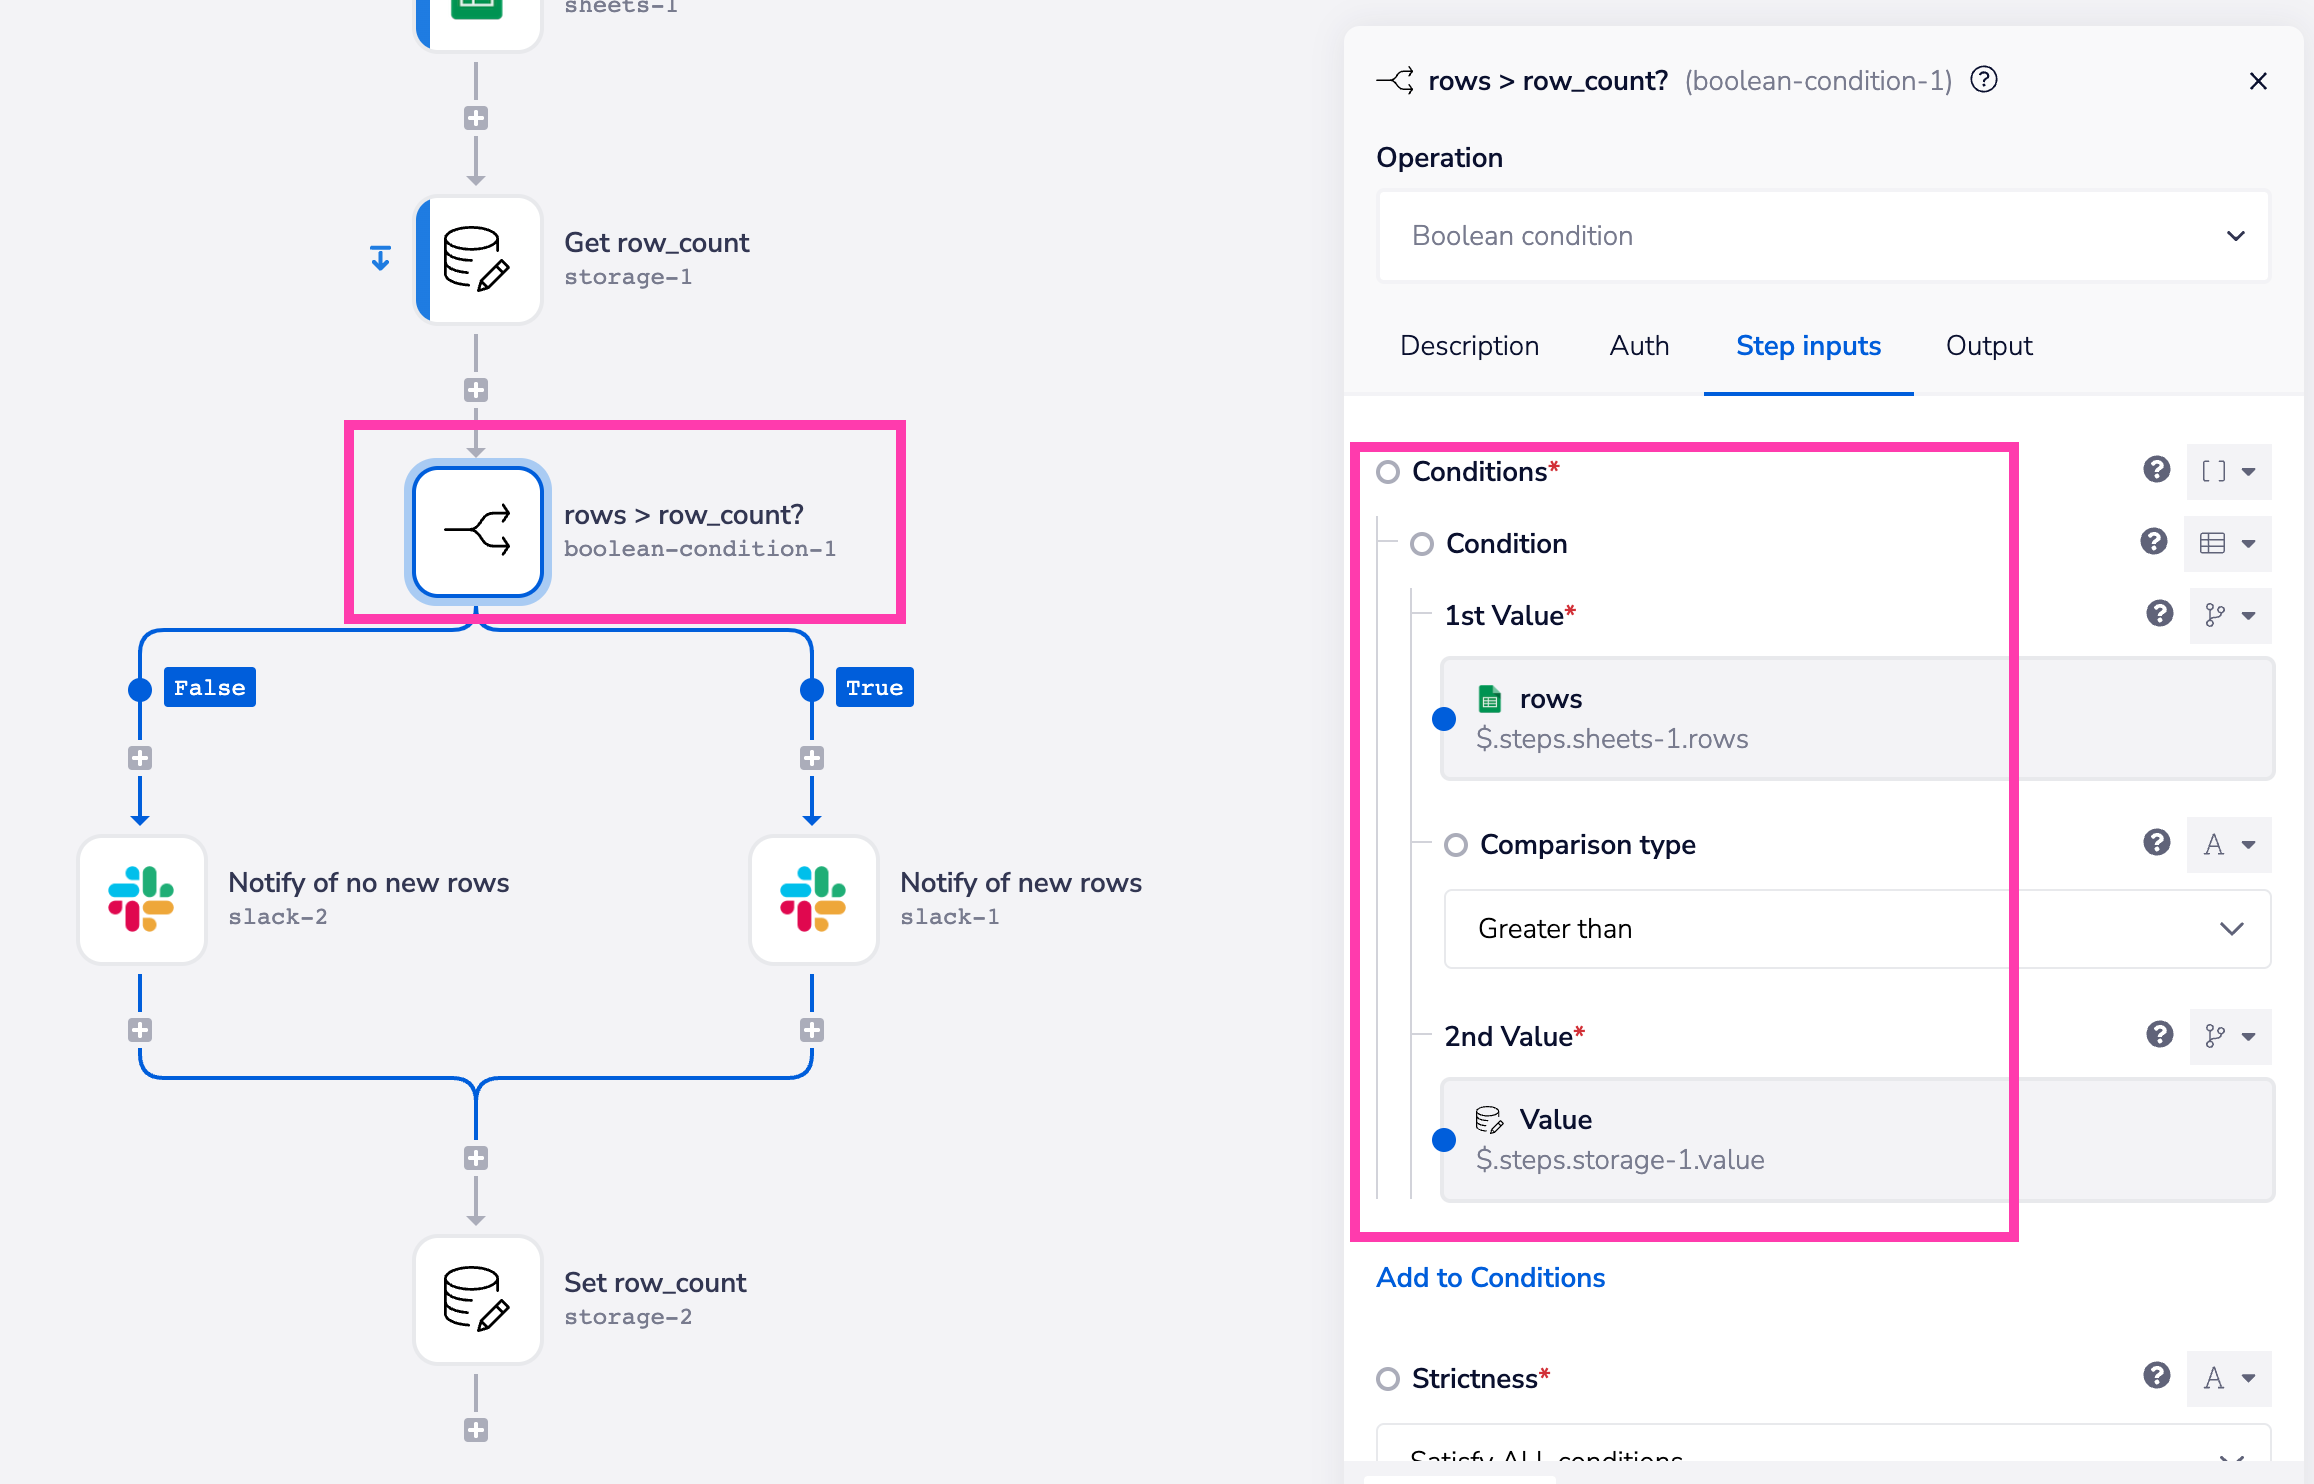This screenshot has width=2314, height=1484.
Task: Click the 2nd Value storage-1 value field
Action: point(1856,1140)
